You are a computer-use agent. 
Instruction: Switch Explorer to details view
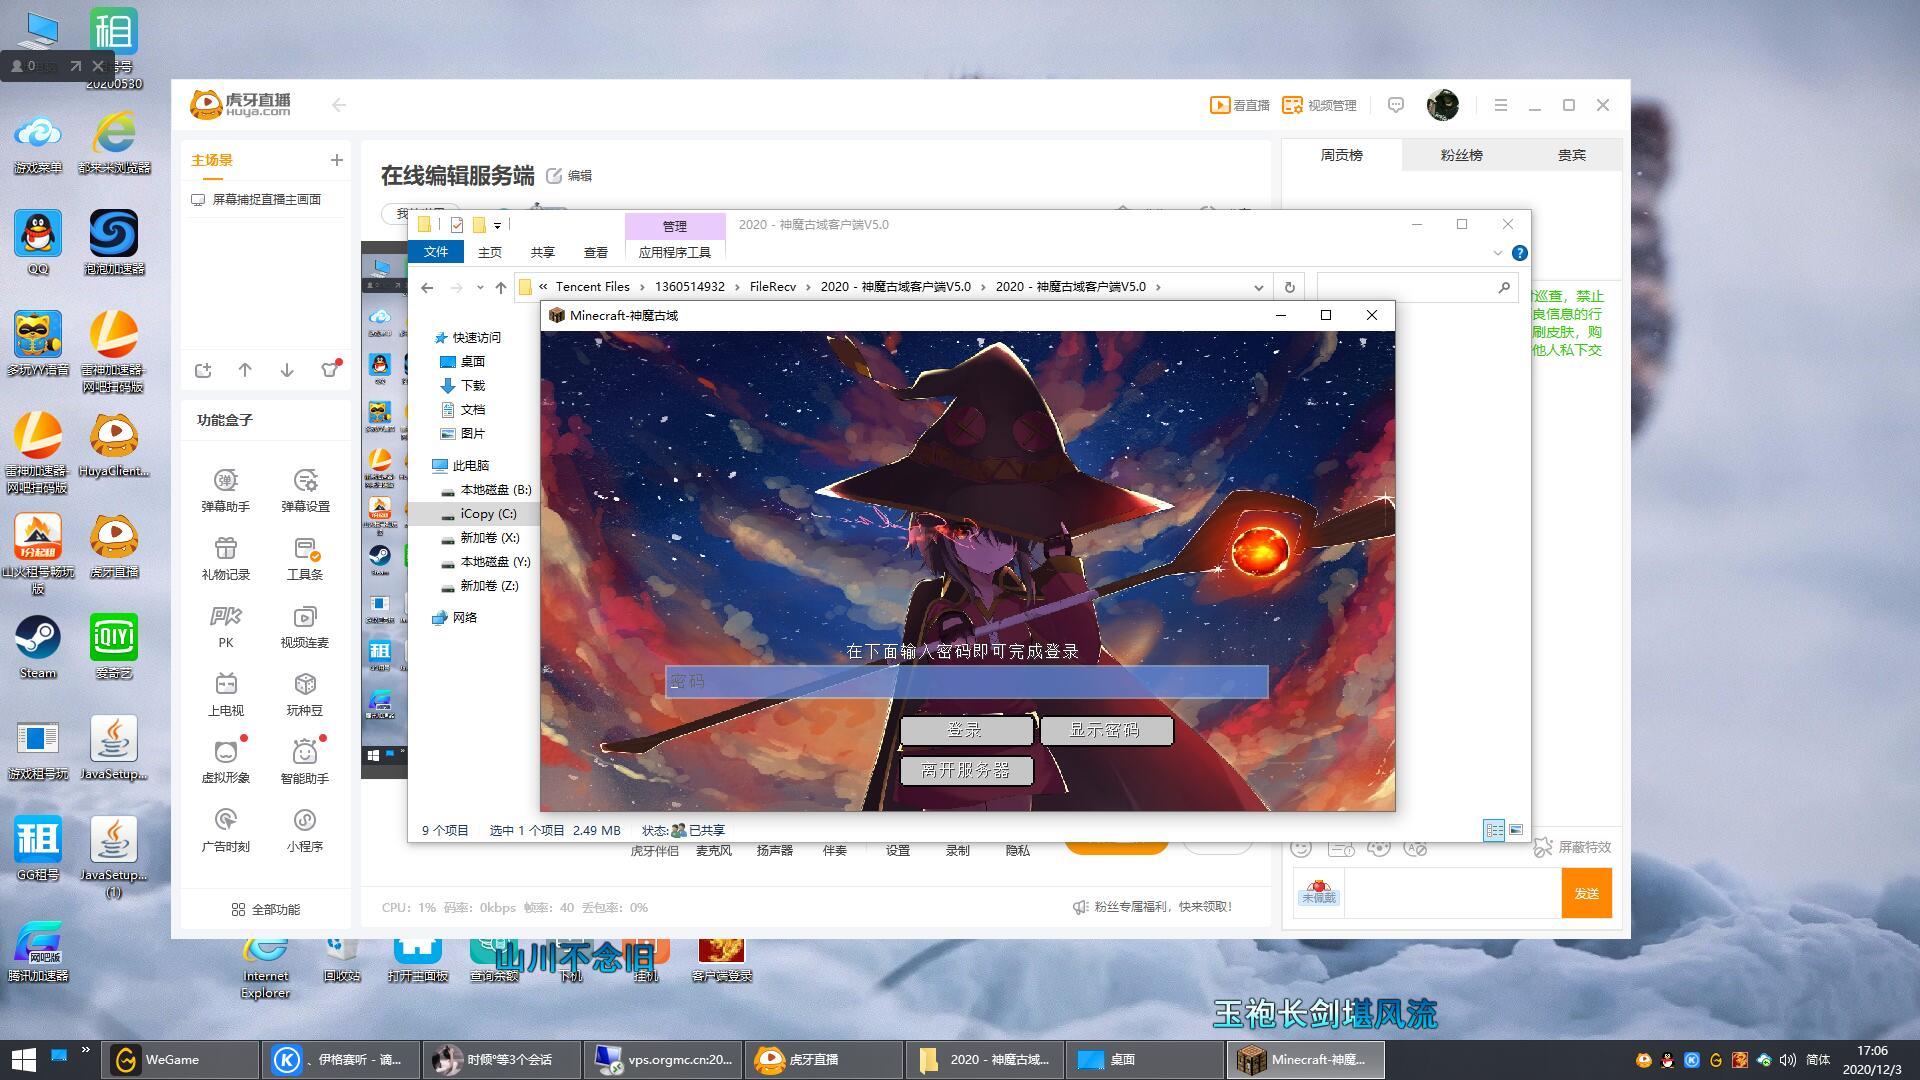pos(1494,830)
